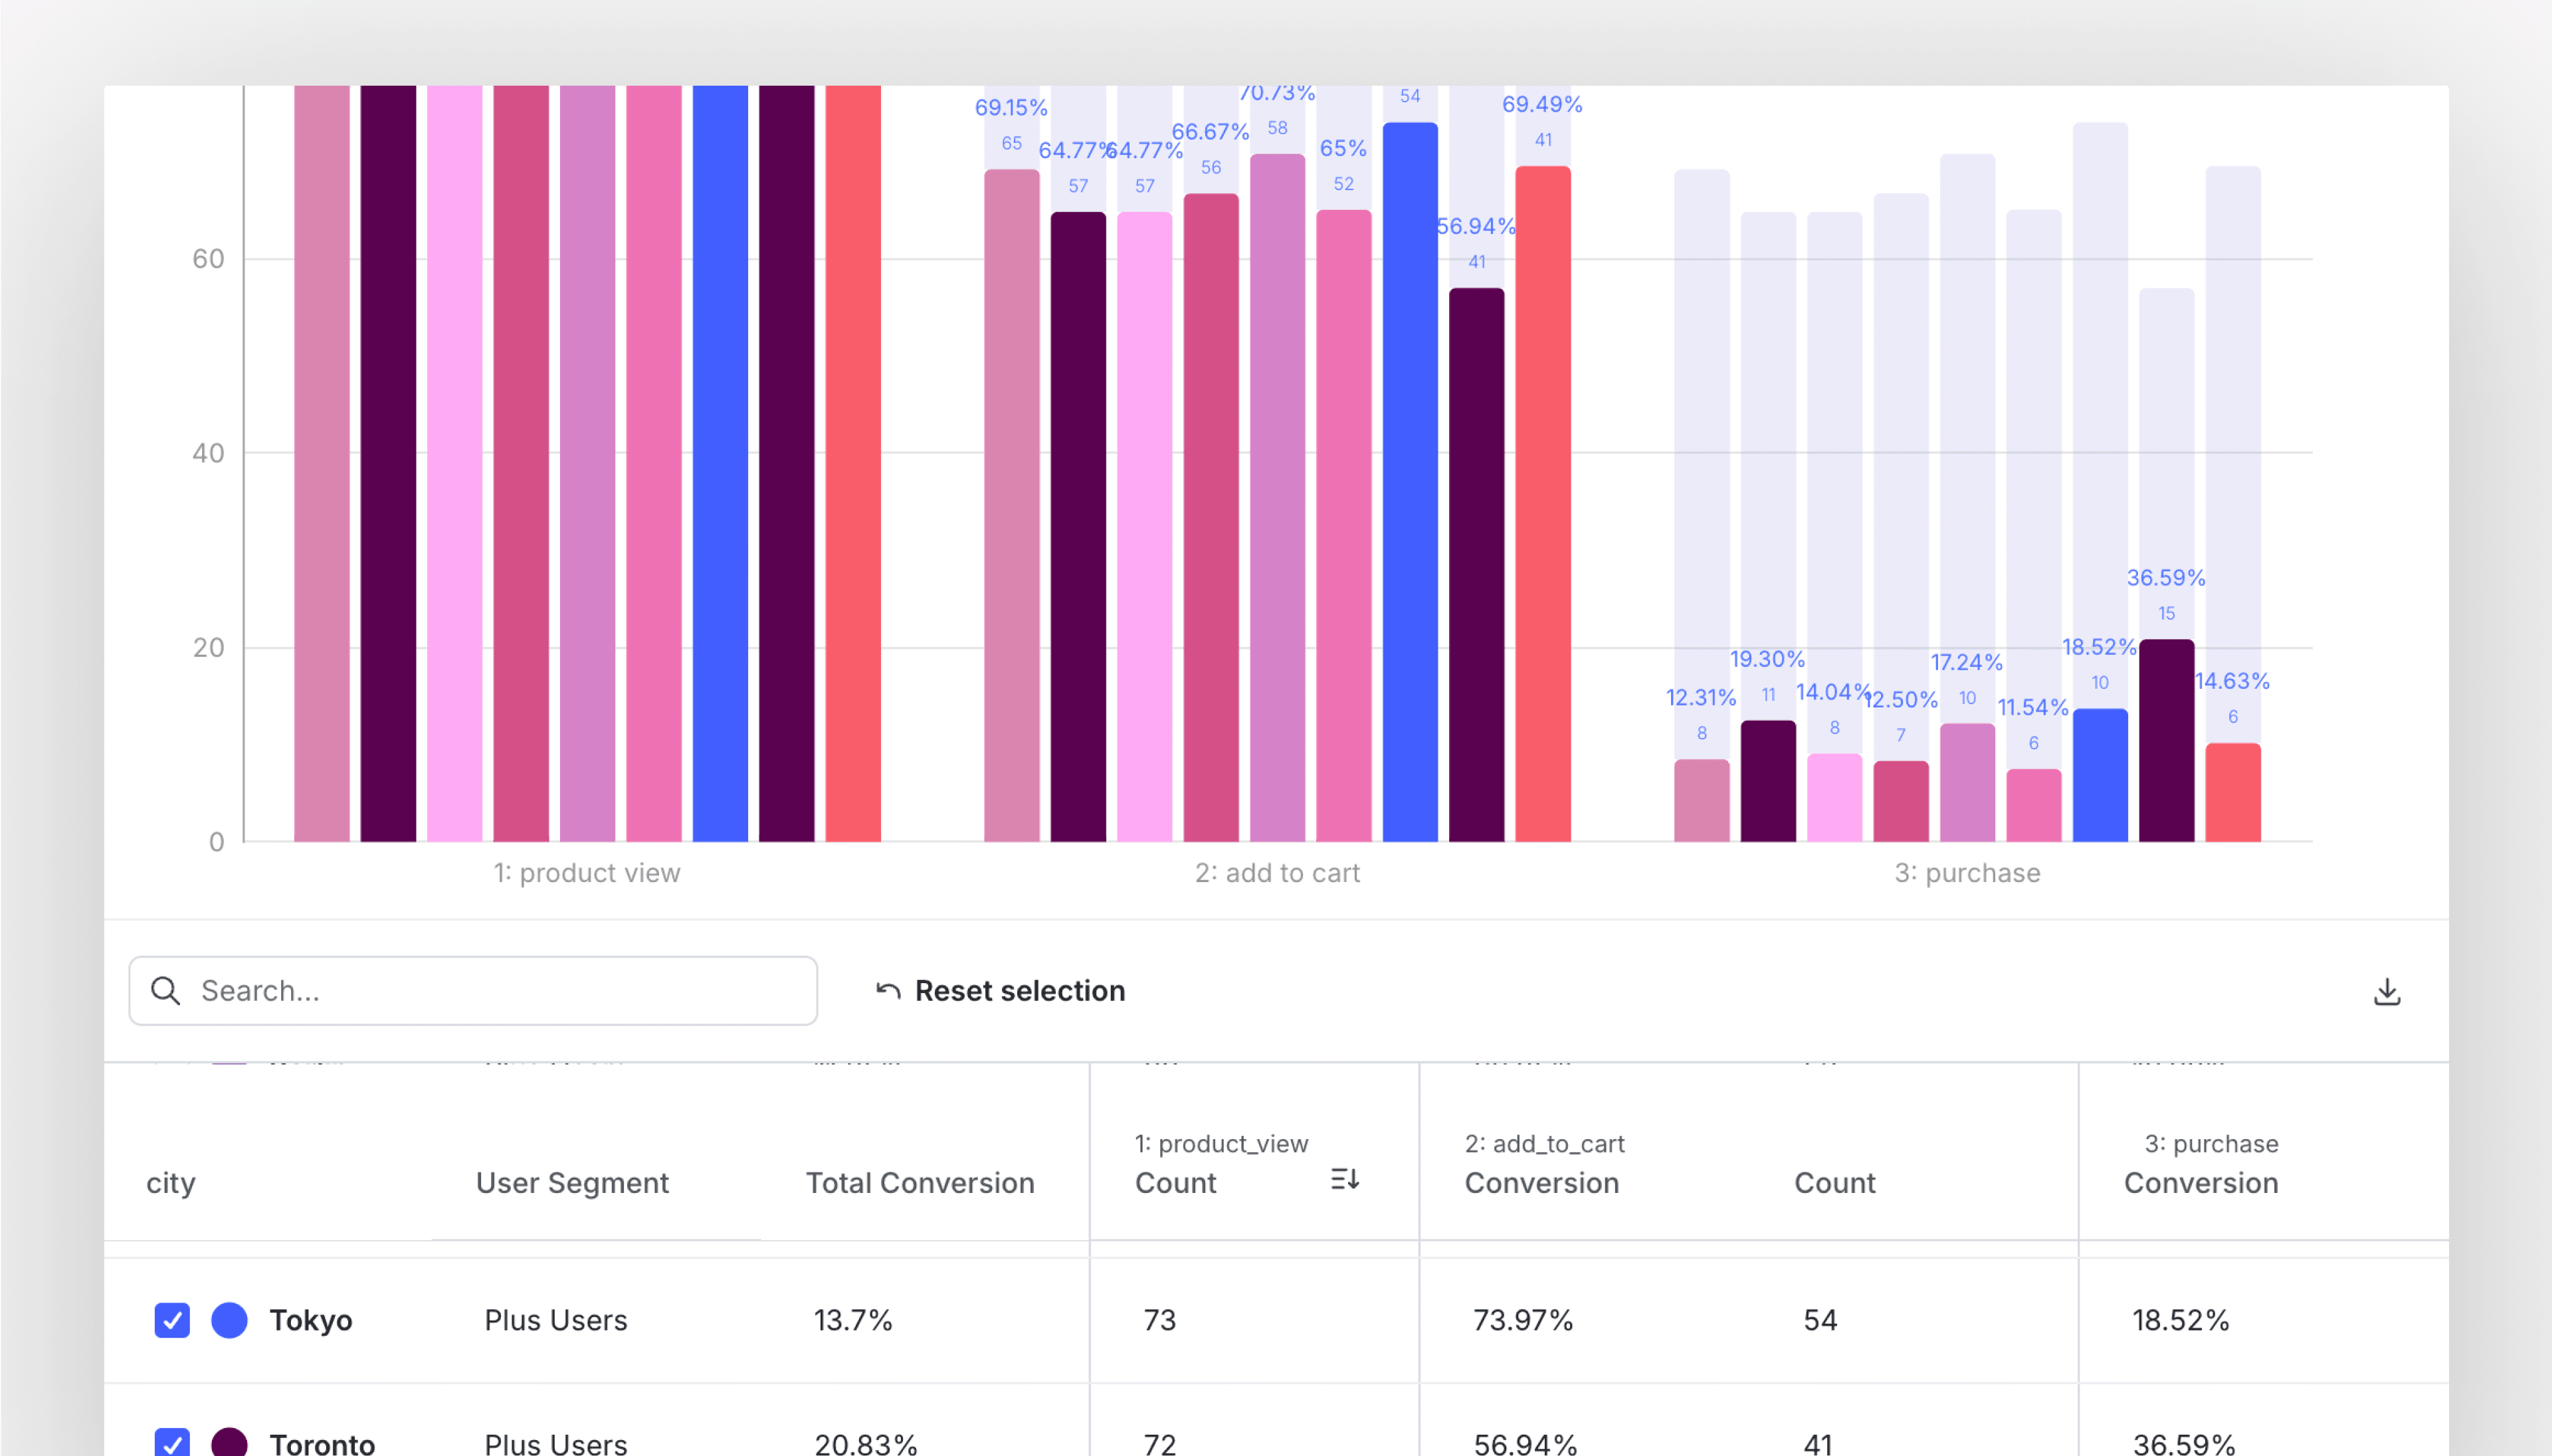
Task: Click the undo arrow beside Reset selection
Action: [x=888, y=991]
